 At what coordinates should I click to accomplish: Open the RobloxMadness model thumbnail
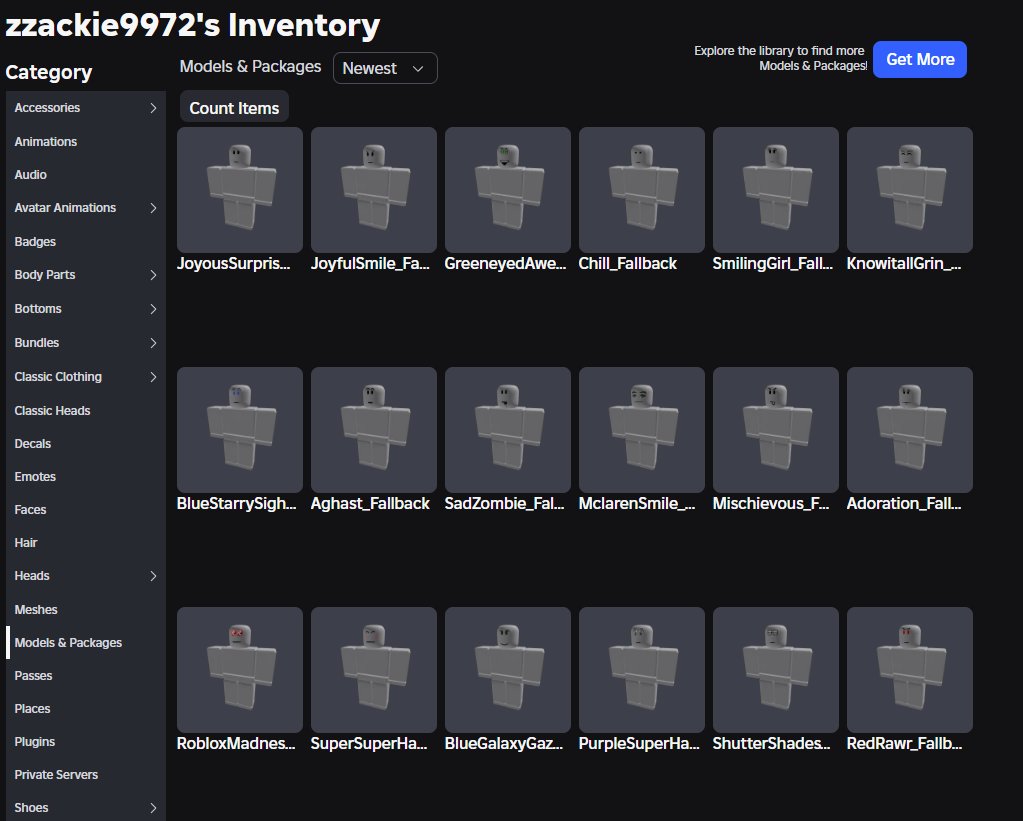(x=239, y=670)
